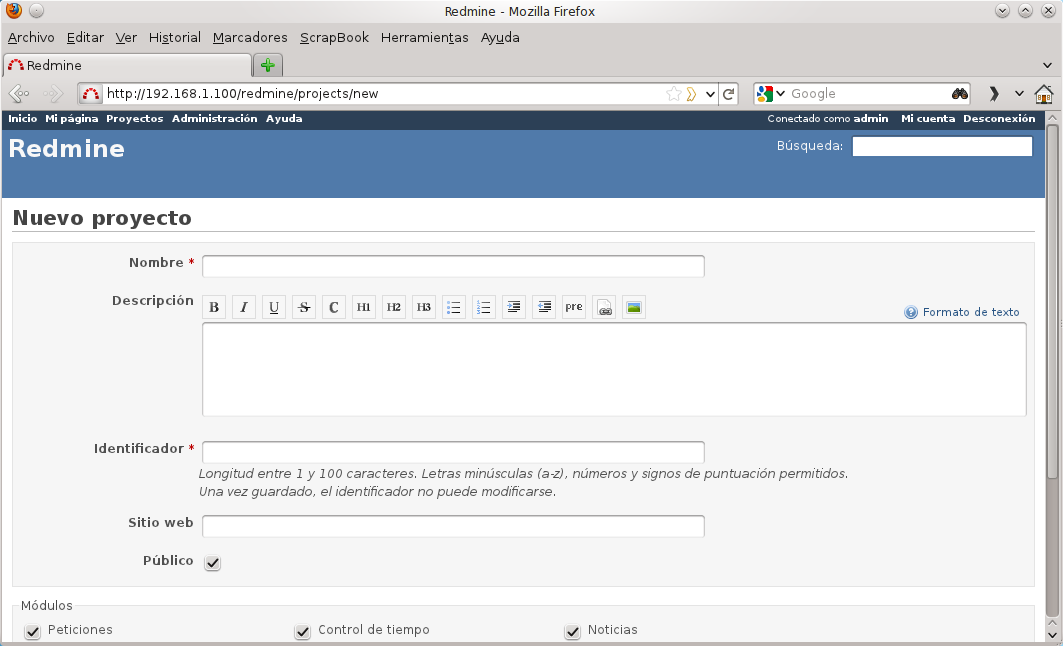Screen dimensions: 1063x646
Task: Click the scrollbar down arrow
Action: coord(1052,635)
